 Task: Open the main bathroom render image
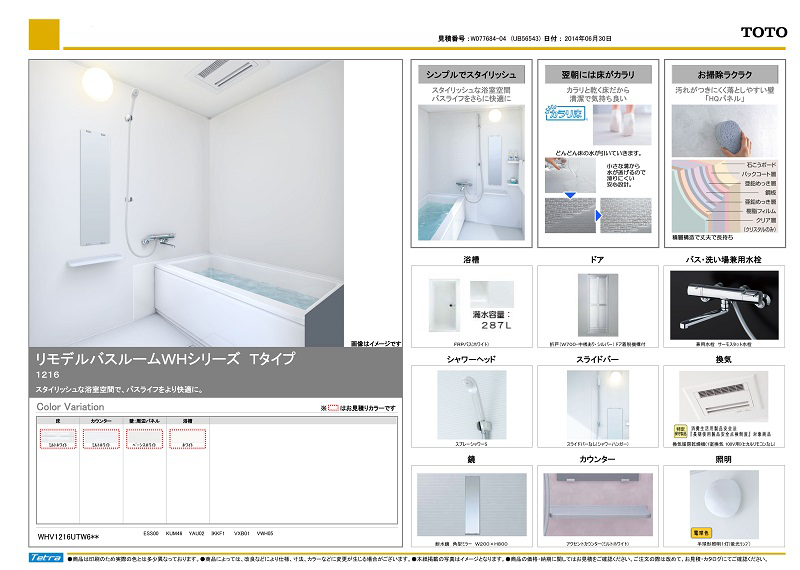pos(186,204)
